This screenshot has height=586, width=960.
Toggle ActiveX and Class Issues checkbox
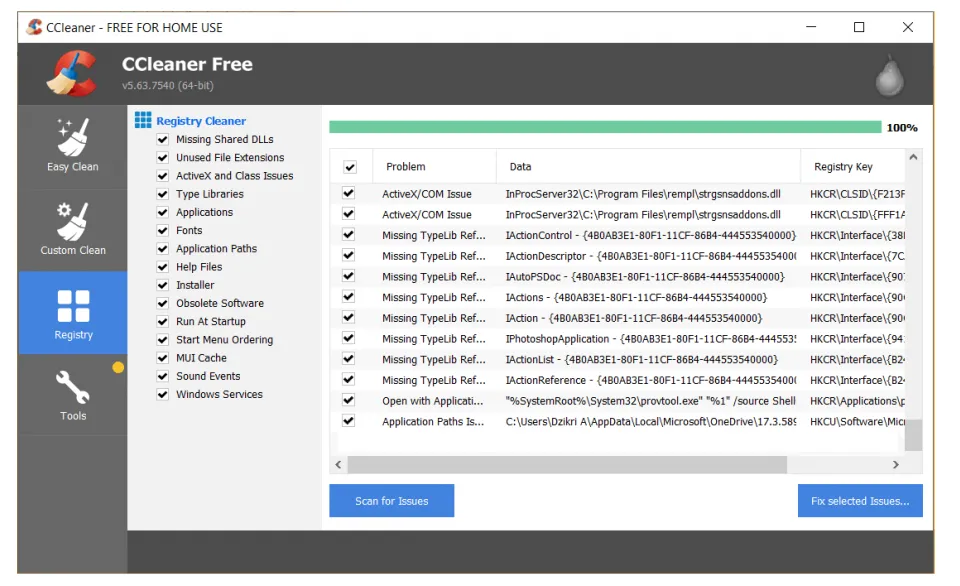click(x=163, y=176)
